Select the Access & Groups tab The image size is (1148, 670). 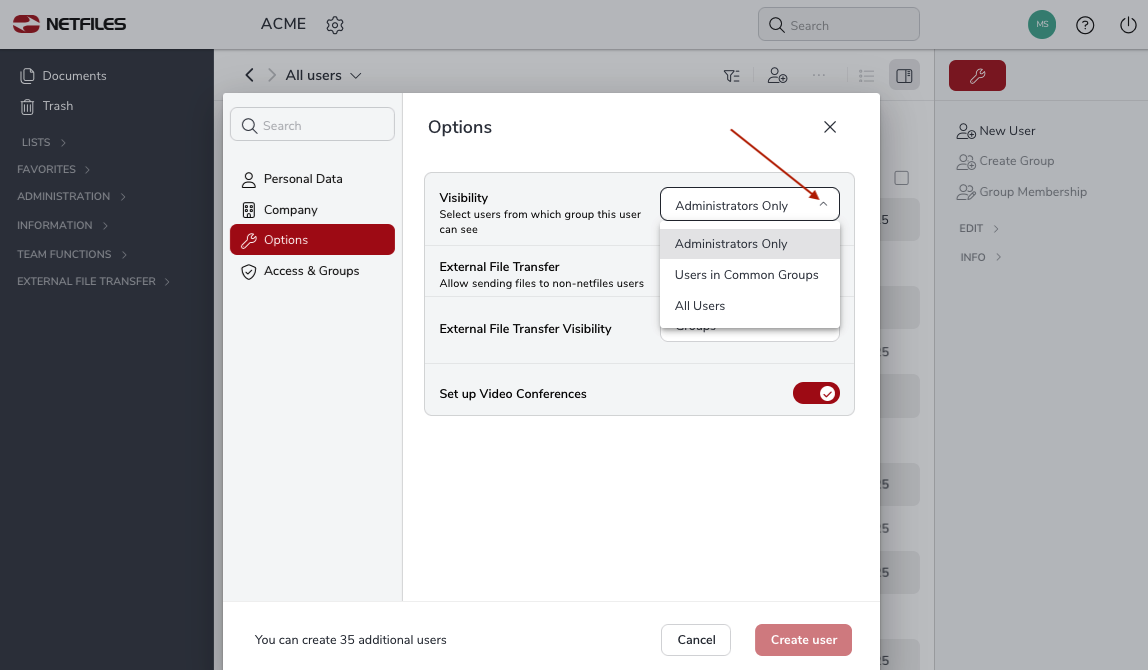312,271
